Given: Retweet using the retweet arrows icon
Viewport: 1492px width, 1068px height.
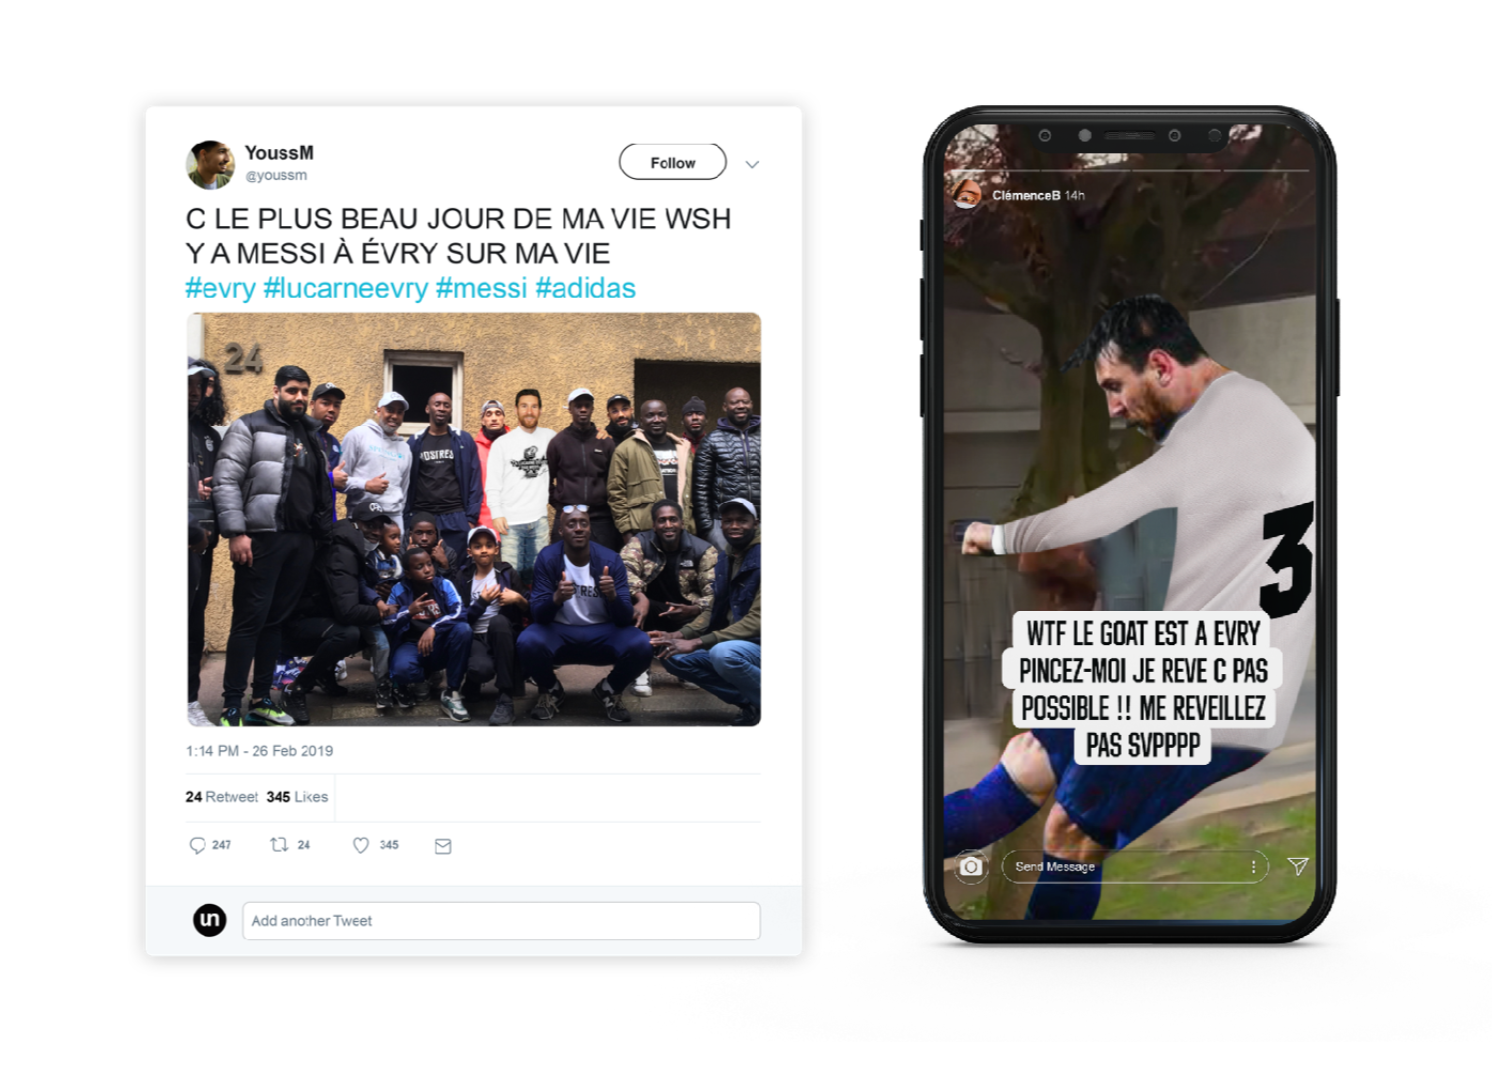Looking at the screenshot, I should [x=279, y=845].
